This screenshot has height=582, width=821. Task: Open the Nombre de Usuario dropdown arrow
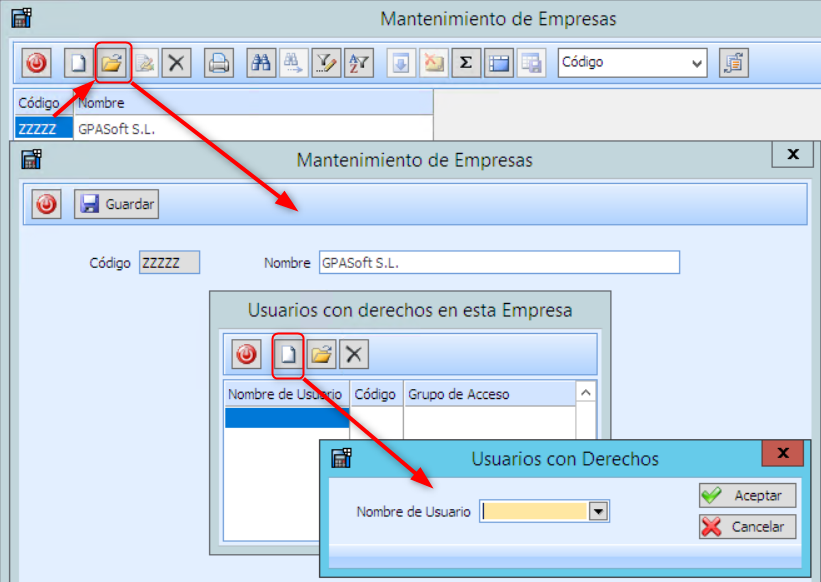[598, 511]
